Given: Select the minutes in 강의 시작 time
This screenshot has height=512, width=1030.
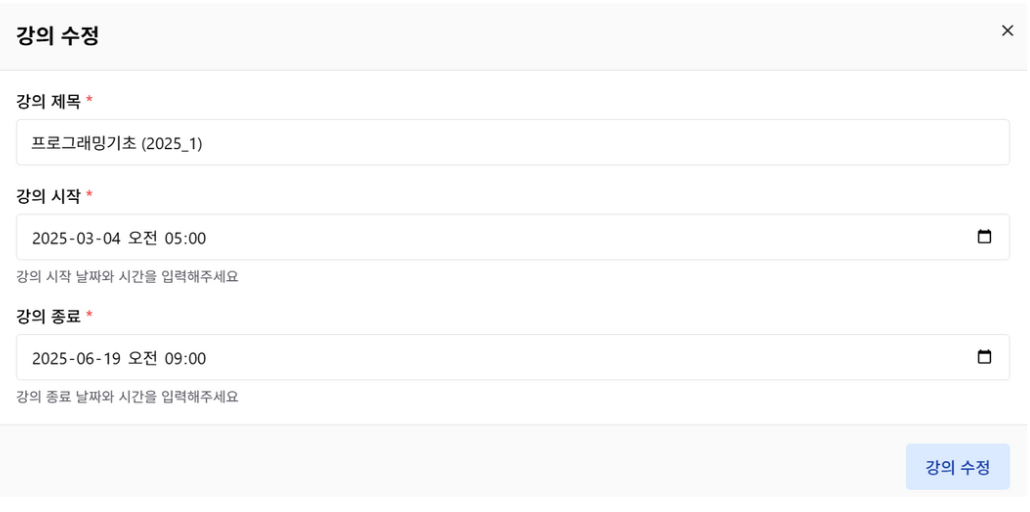Looking at the screenshot, I should click(x=196, y=238).
